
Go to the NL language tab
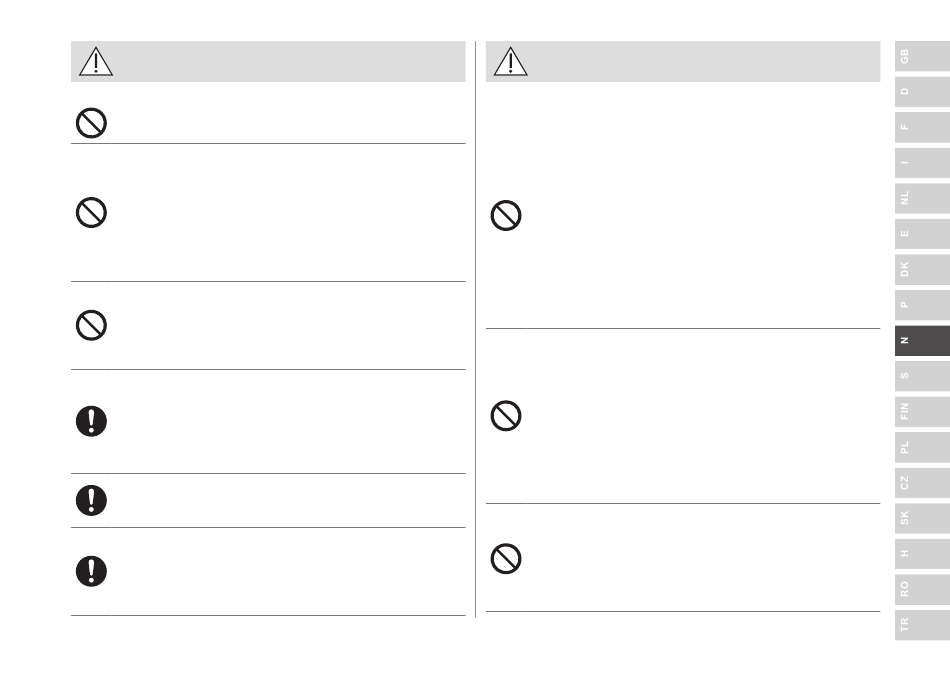tap(922, 198)
